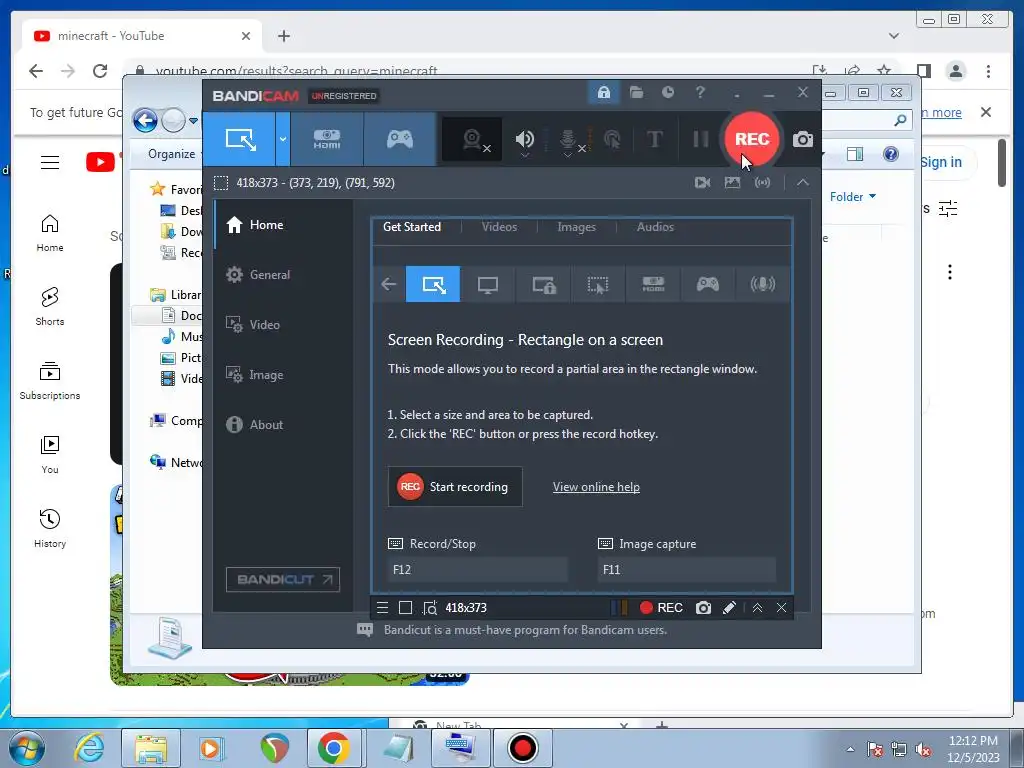Open Folder dropdown in Explorer window
Image resolution: width=1024 pixels, height=768 pixels.
852,197
